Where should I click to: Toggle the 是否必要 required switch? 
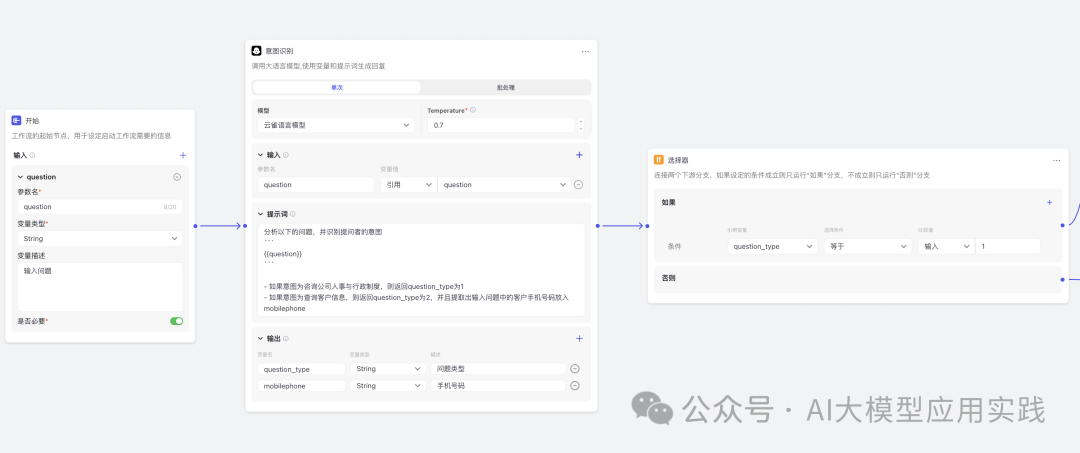[176, 322]
